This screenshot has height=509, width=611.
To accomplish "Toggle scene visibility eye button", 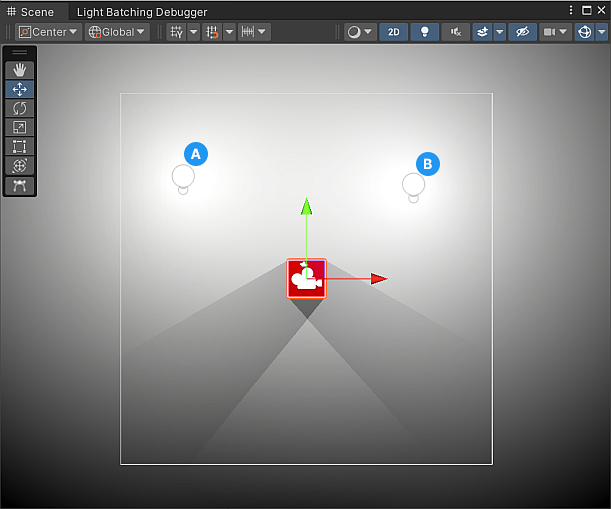I will [x=521, y=32].
